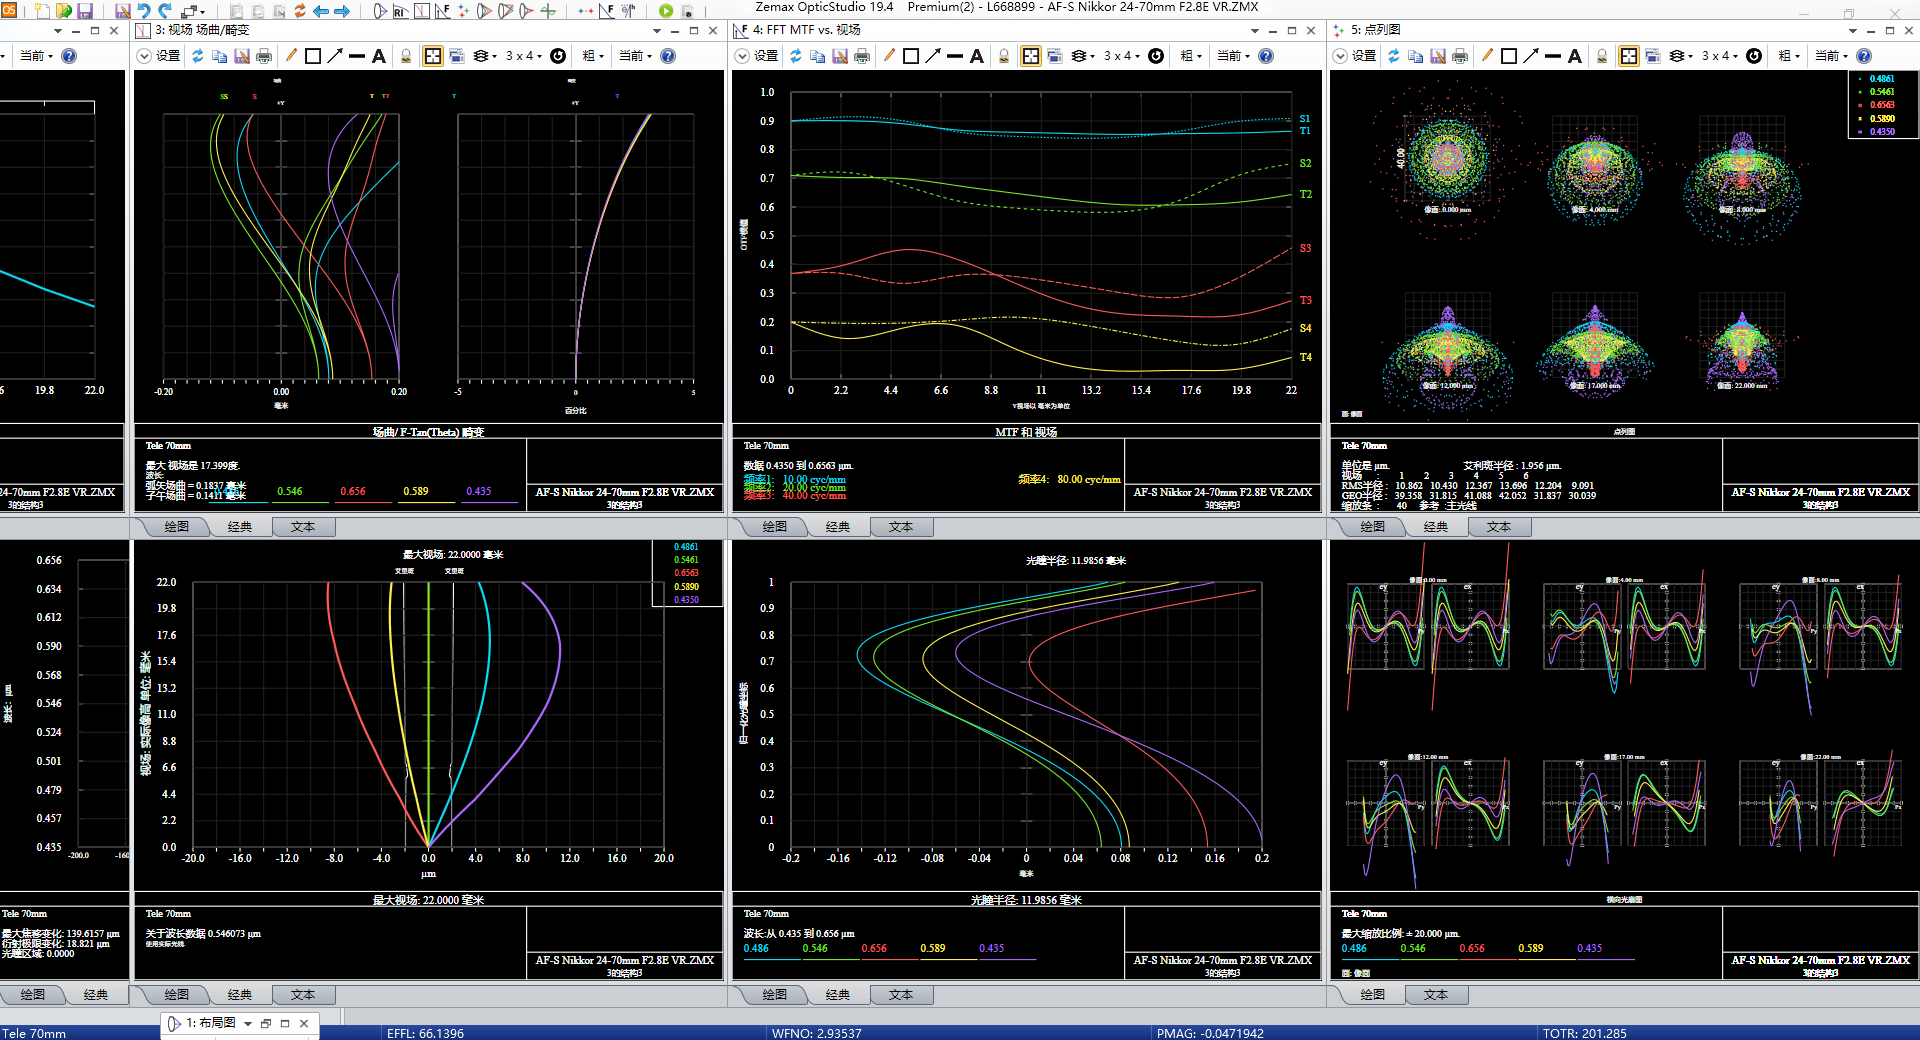Toggle lock on the field curvature window

(x=406, y=56)
